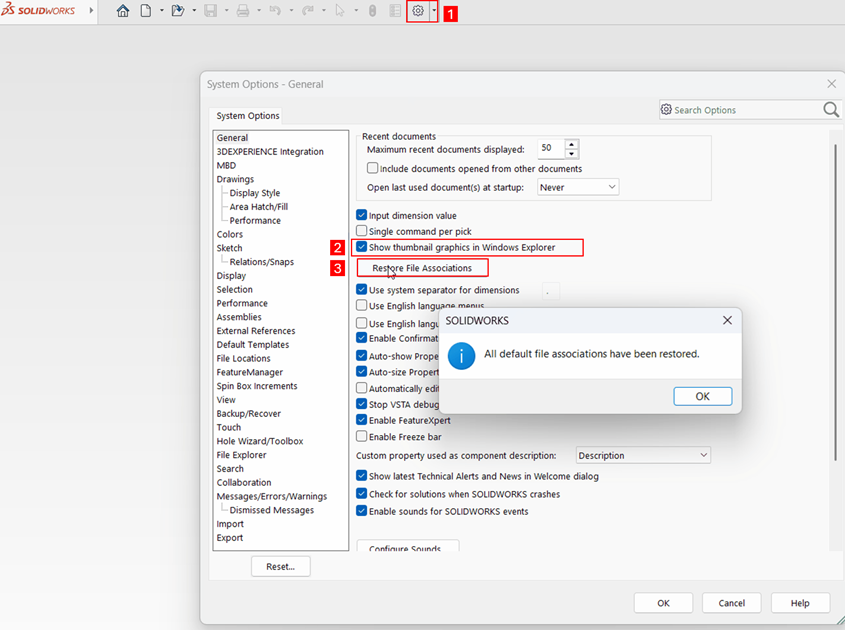The height and width of the screenshot is (630, 845).
Task: Expand the custom property 'Description' dropdown
Action: pyautogui.click(x=643, y=455)
